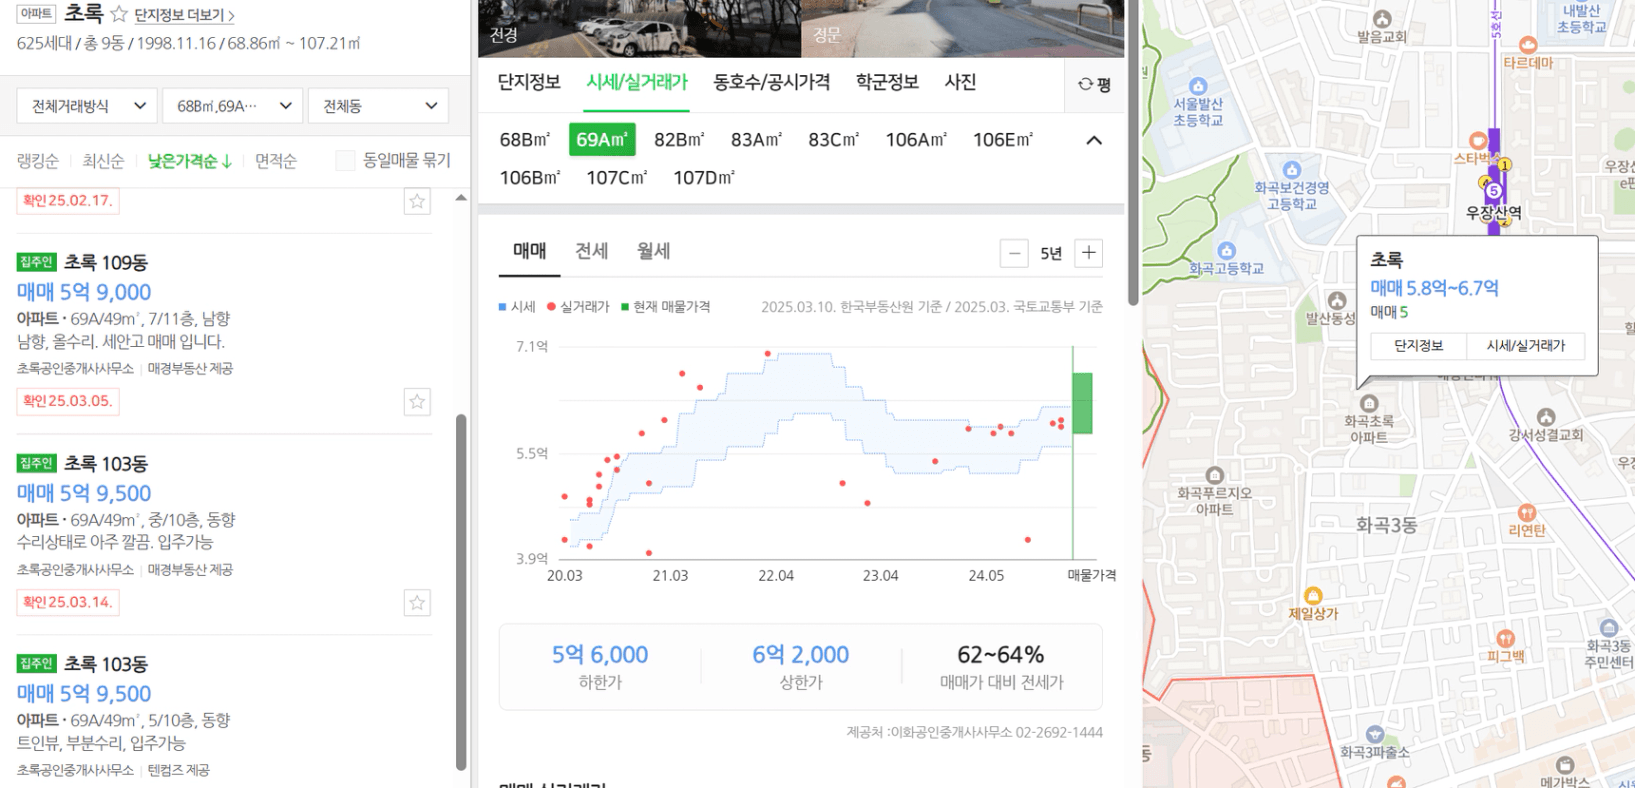The width and height of the screenshot is (1635, 788).
Task: Select the 화곡고등학교 school map marker
Action: tap(1226, 251)
